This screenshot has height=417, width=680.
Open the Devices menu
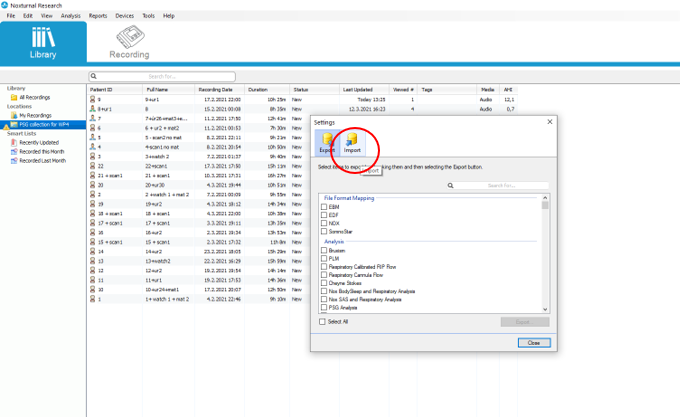coord(124,16)
